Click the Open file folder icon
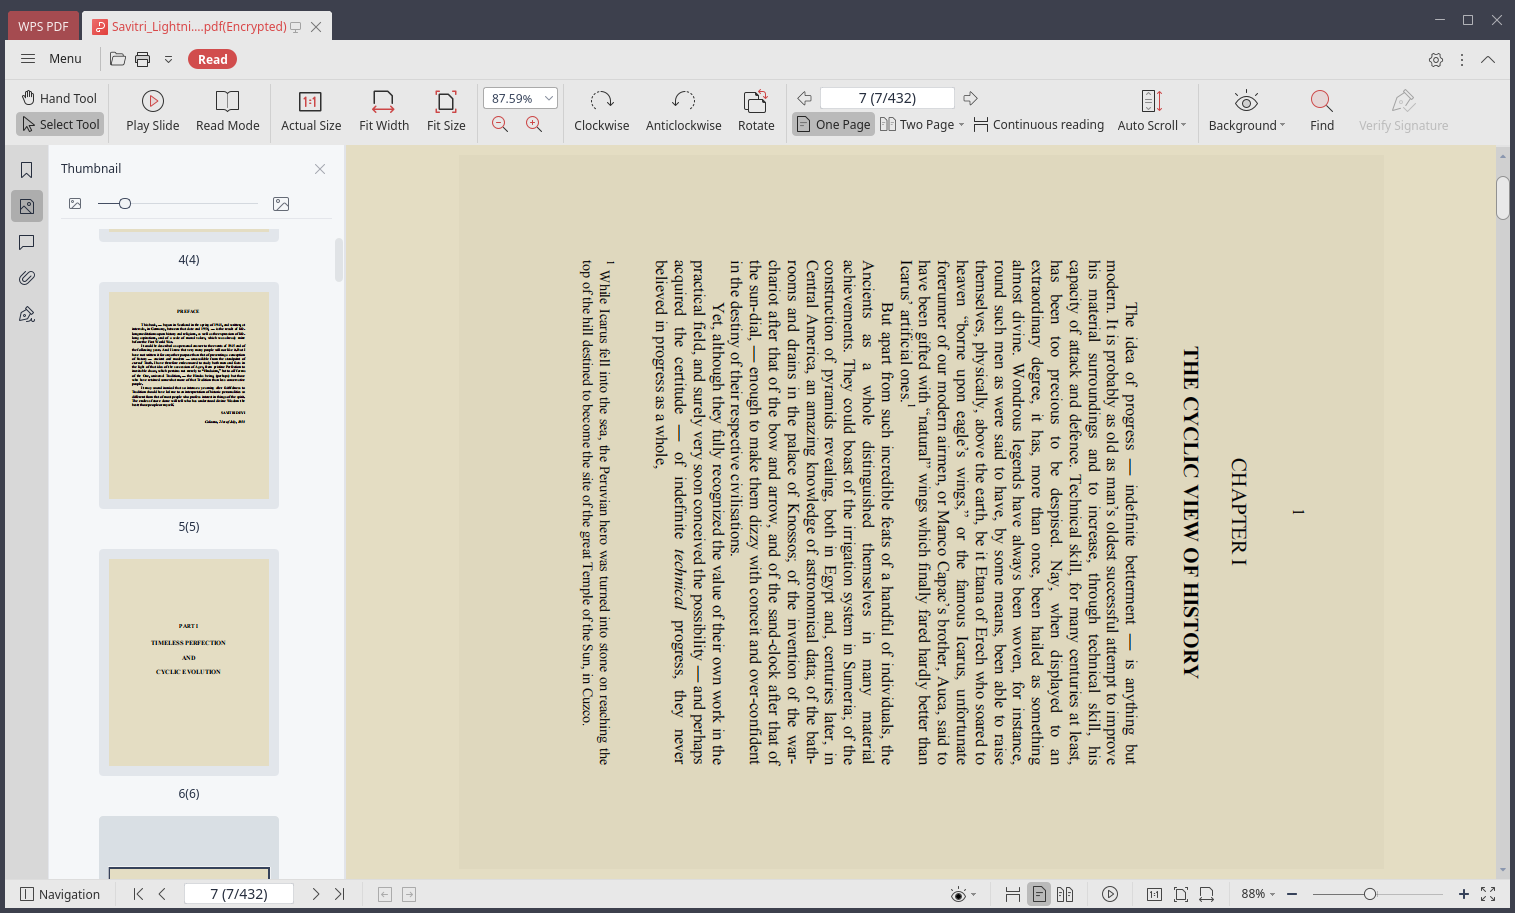 pyautogui.click(x=118, y=59)
